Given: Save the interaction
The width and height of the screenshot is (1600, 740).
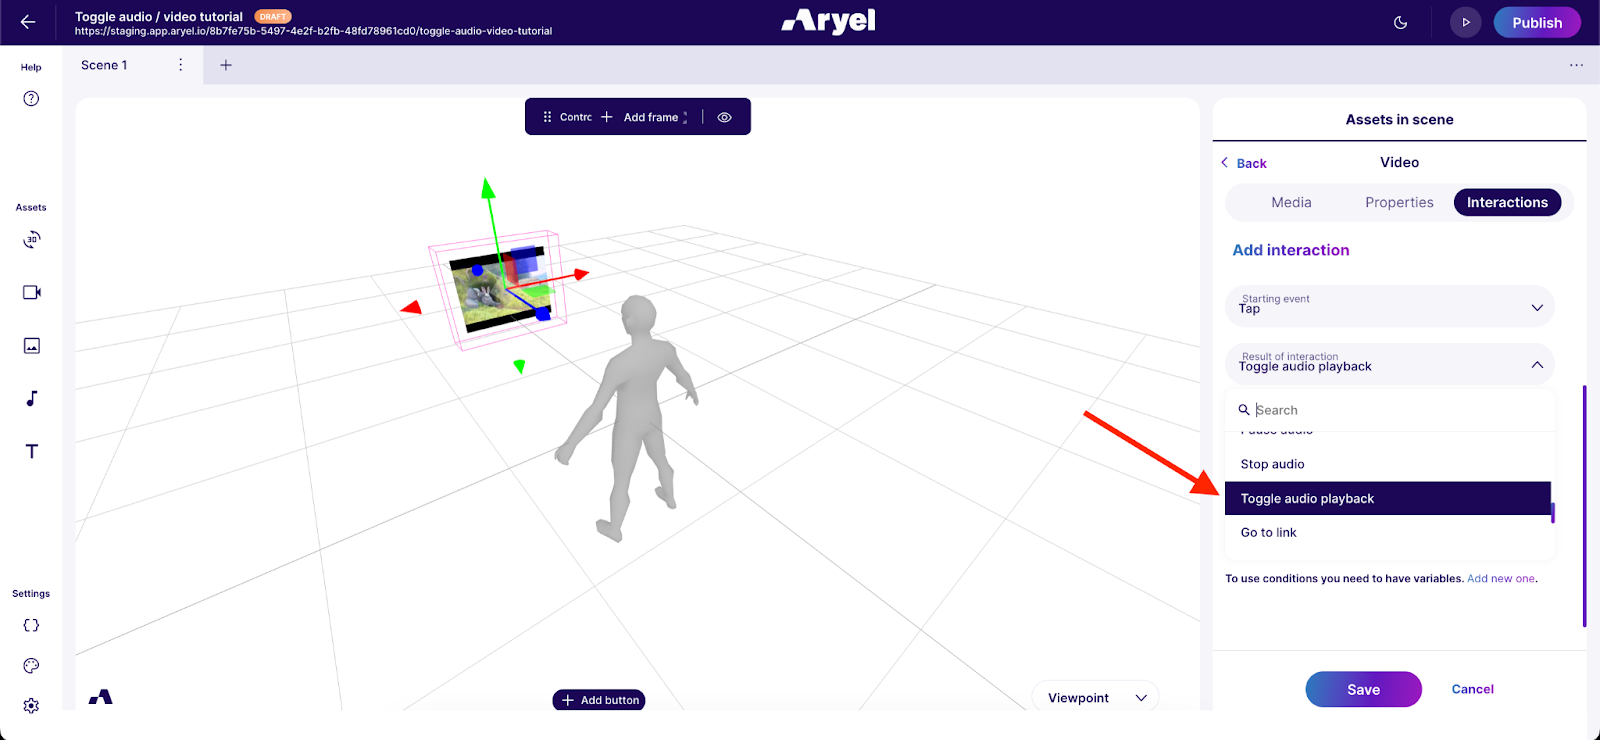Looking at the screenshot, I should pyautogui.click(x=1363, y=689).
